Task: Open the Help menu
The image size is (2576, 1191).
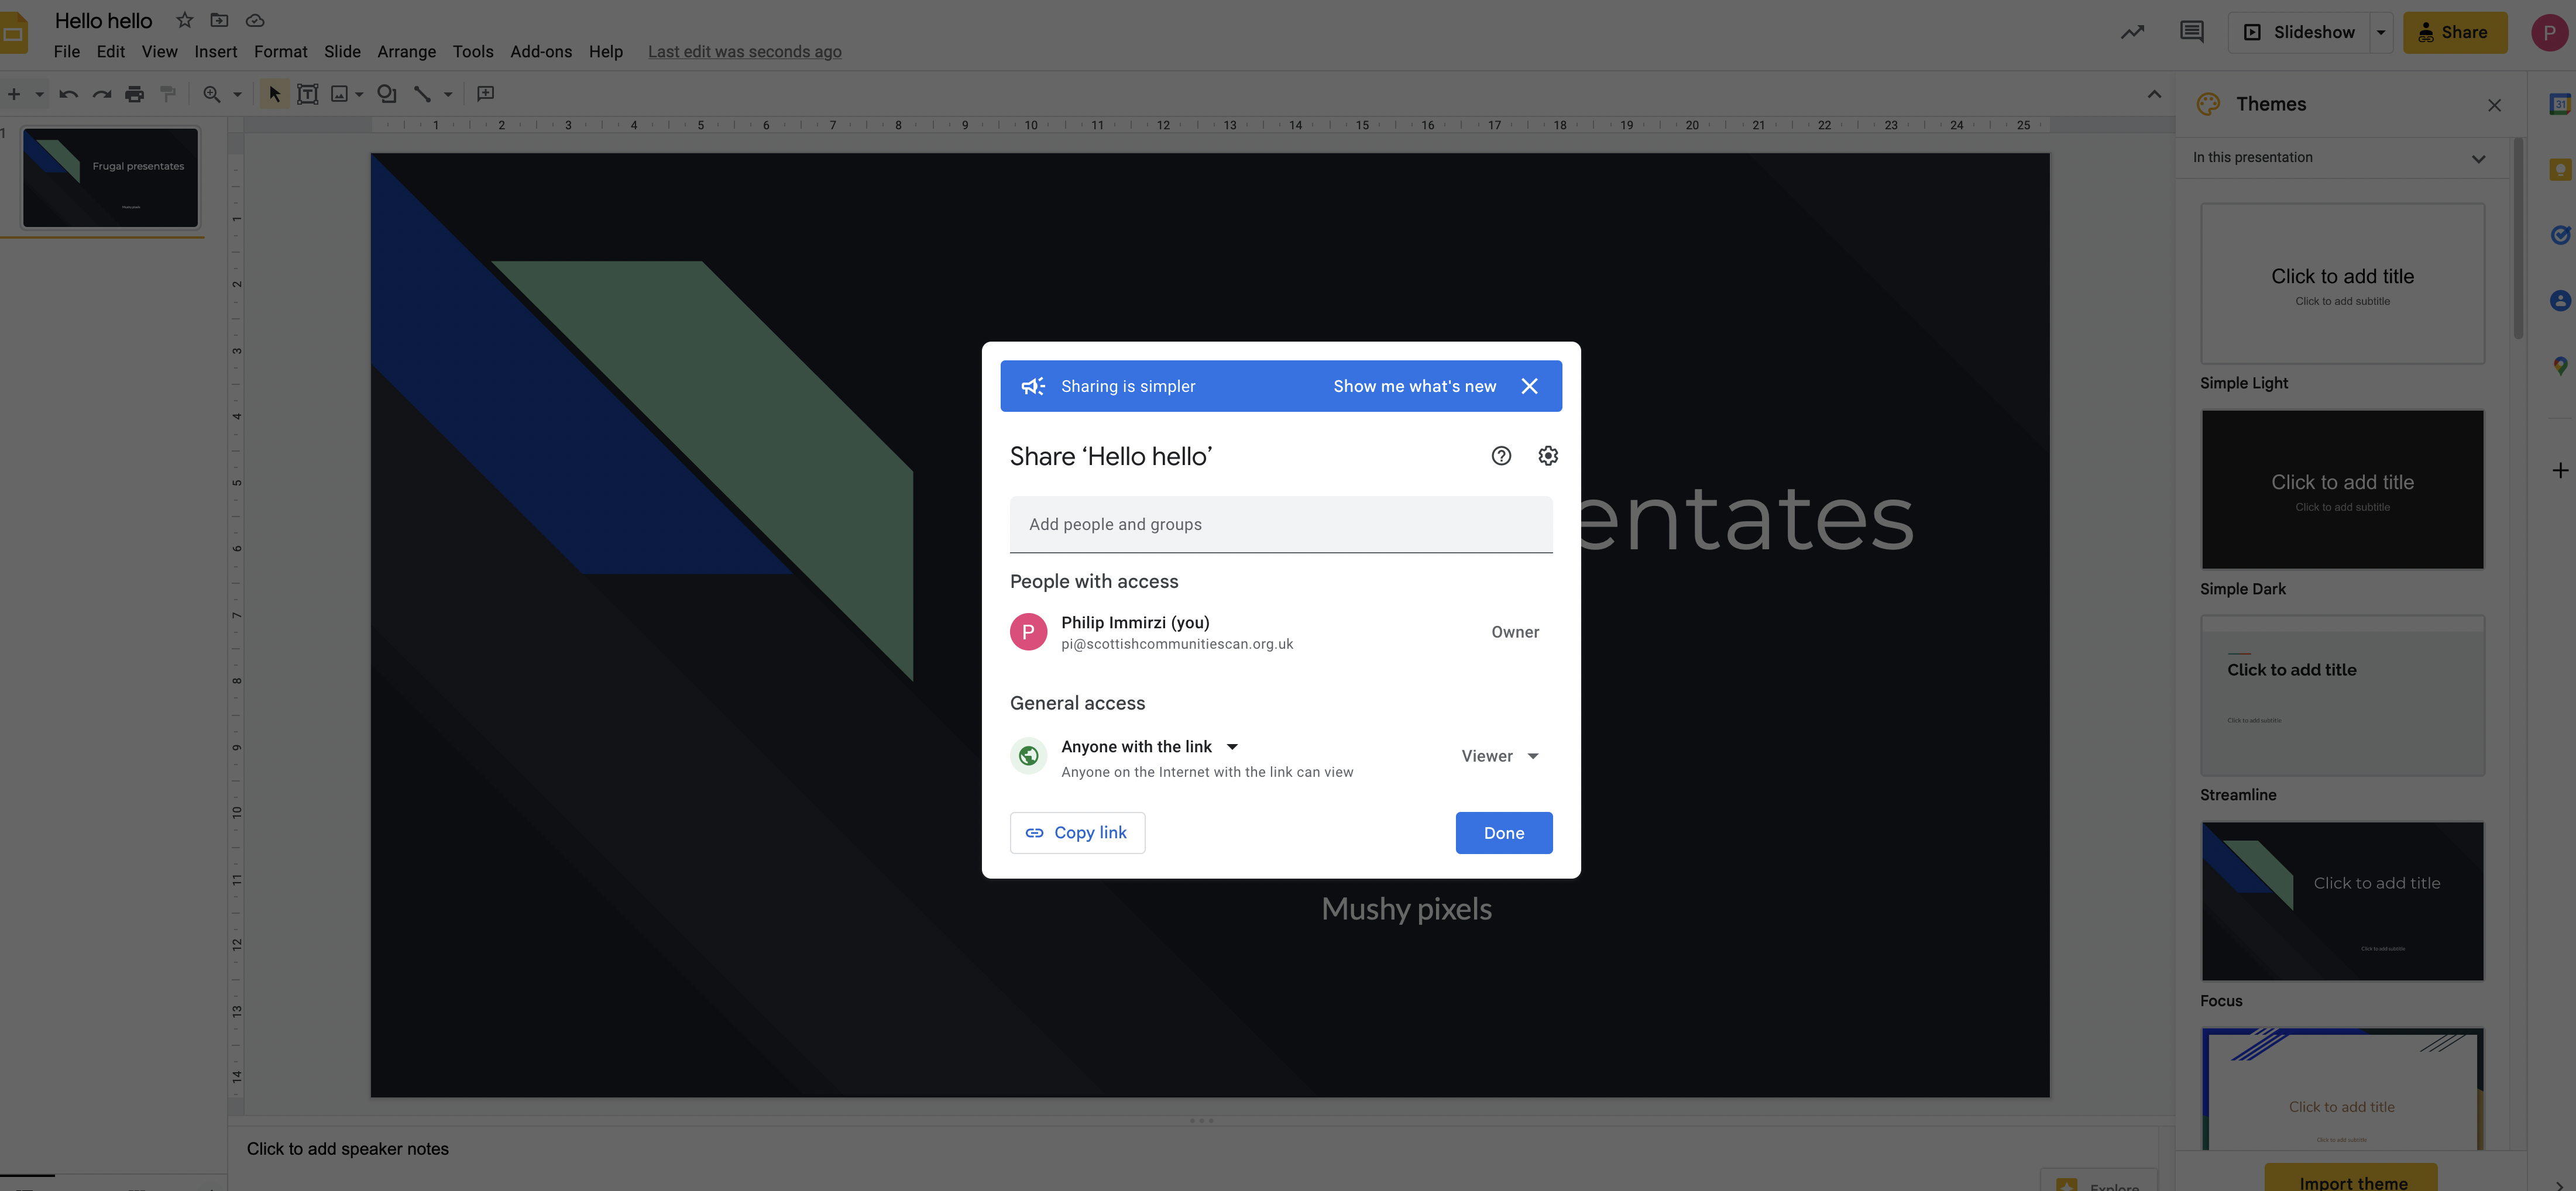Action: point(605,51)
